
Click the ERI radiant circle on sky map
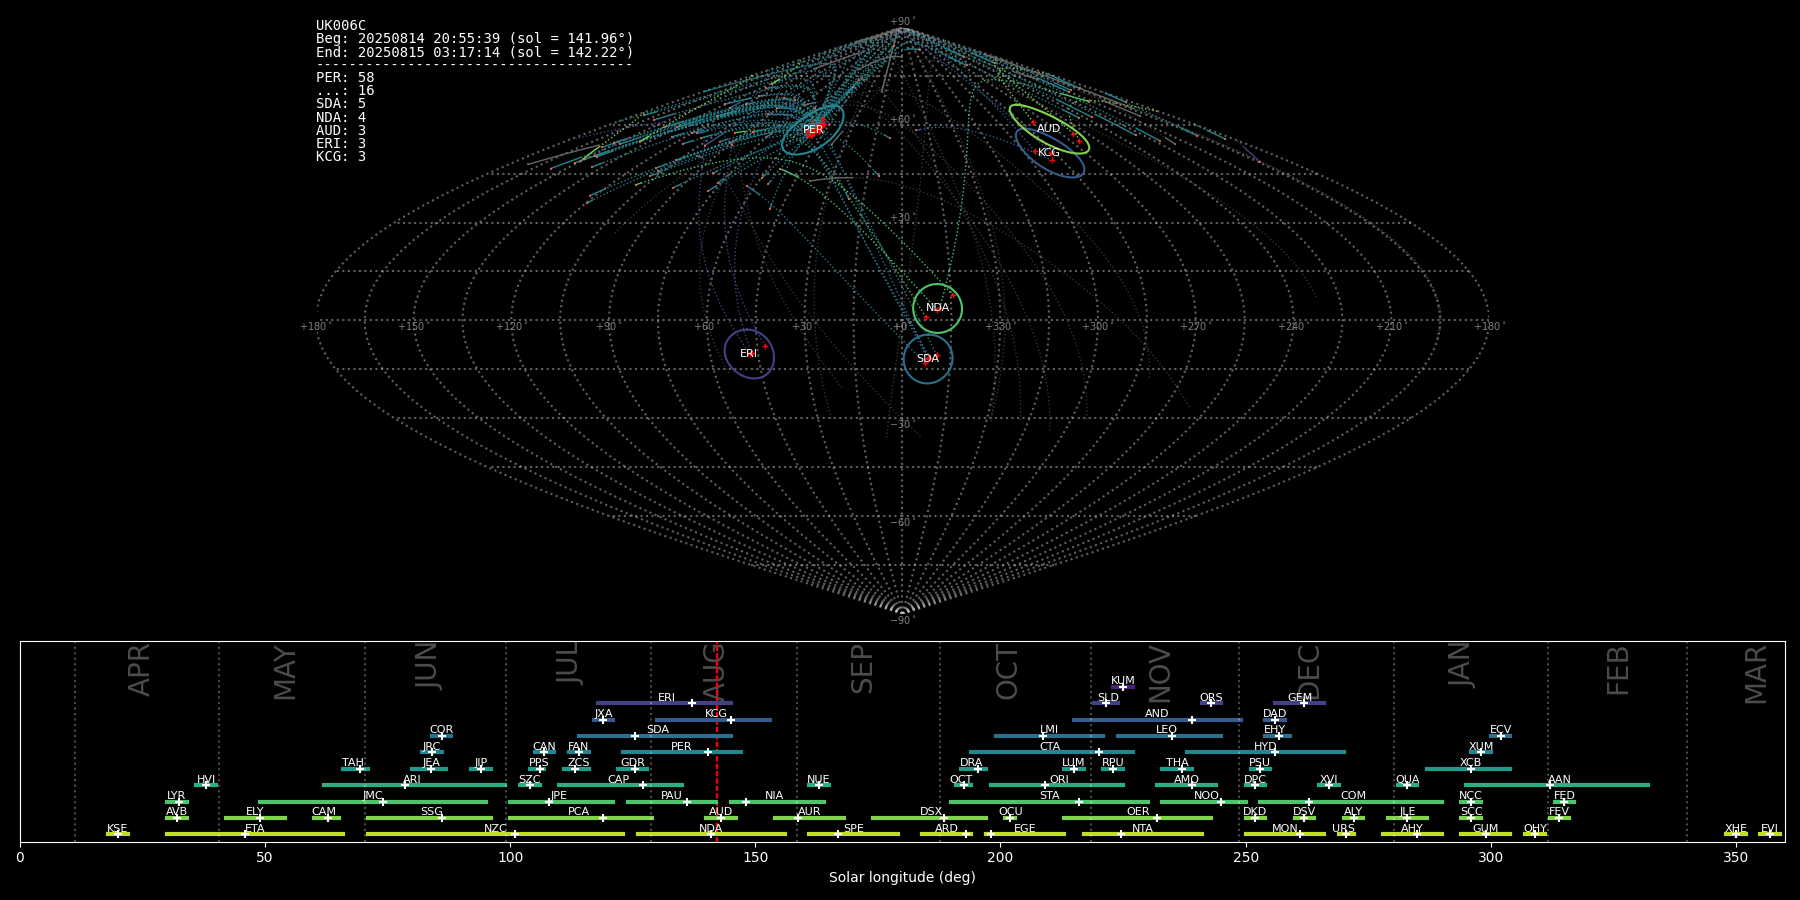(x=749, y=354)
